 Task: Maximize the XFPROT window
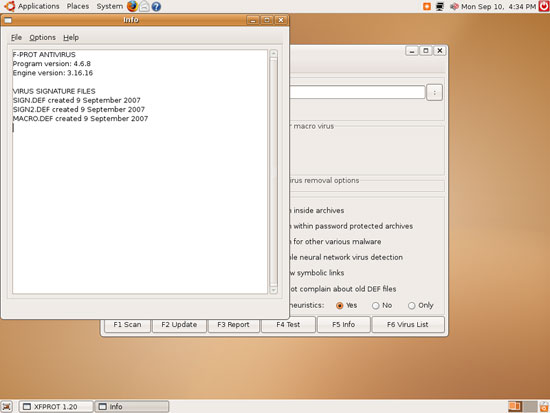[426, 51]
